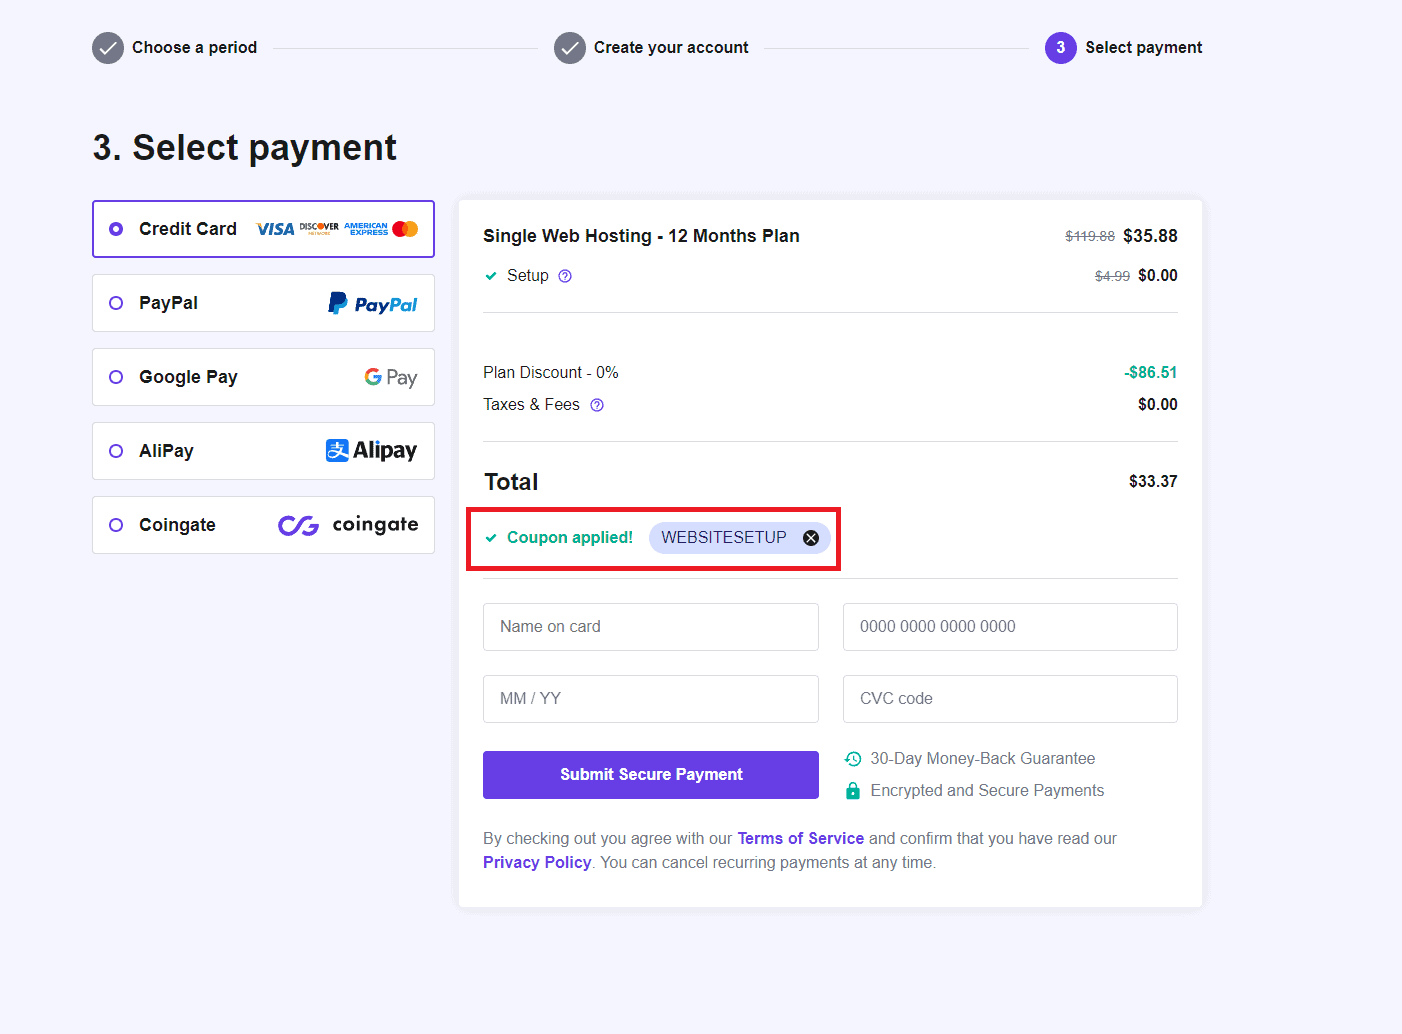This screenshot has width=1402, height=1034.
Task: Select Google Pay radio option
Action: tap(116, 377)
